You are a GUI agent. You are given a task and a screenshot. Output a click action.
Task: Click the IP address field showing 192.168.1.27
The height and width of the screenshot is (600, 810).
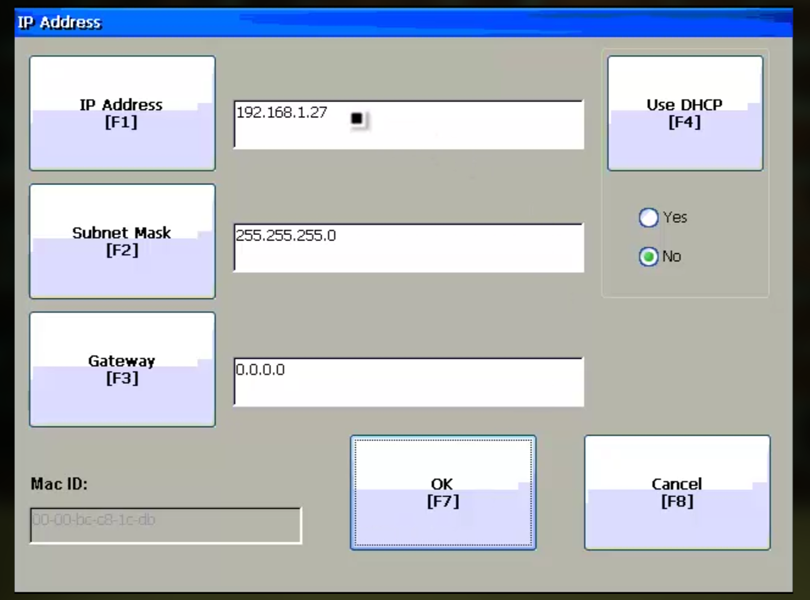click(409, 125)
